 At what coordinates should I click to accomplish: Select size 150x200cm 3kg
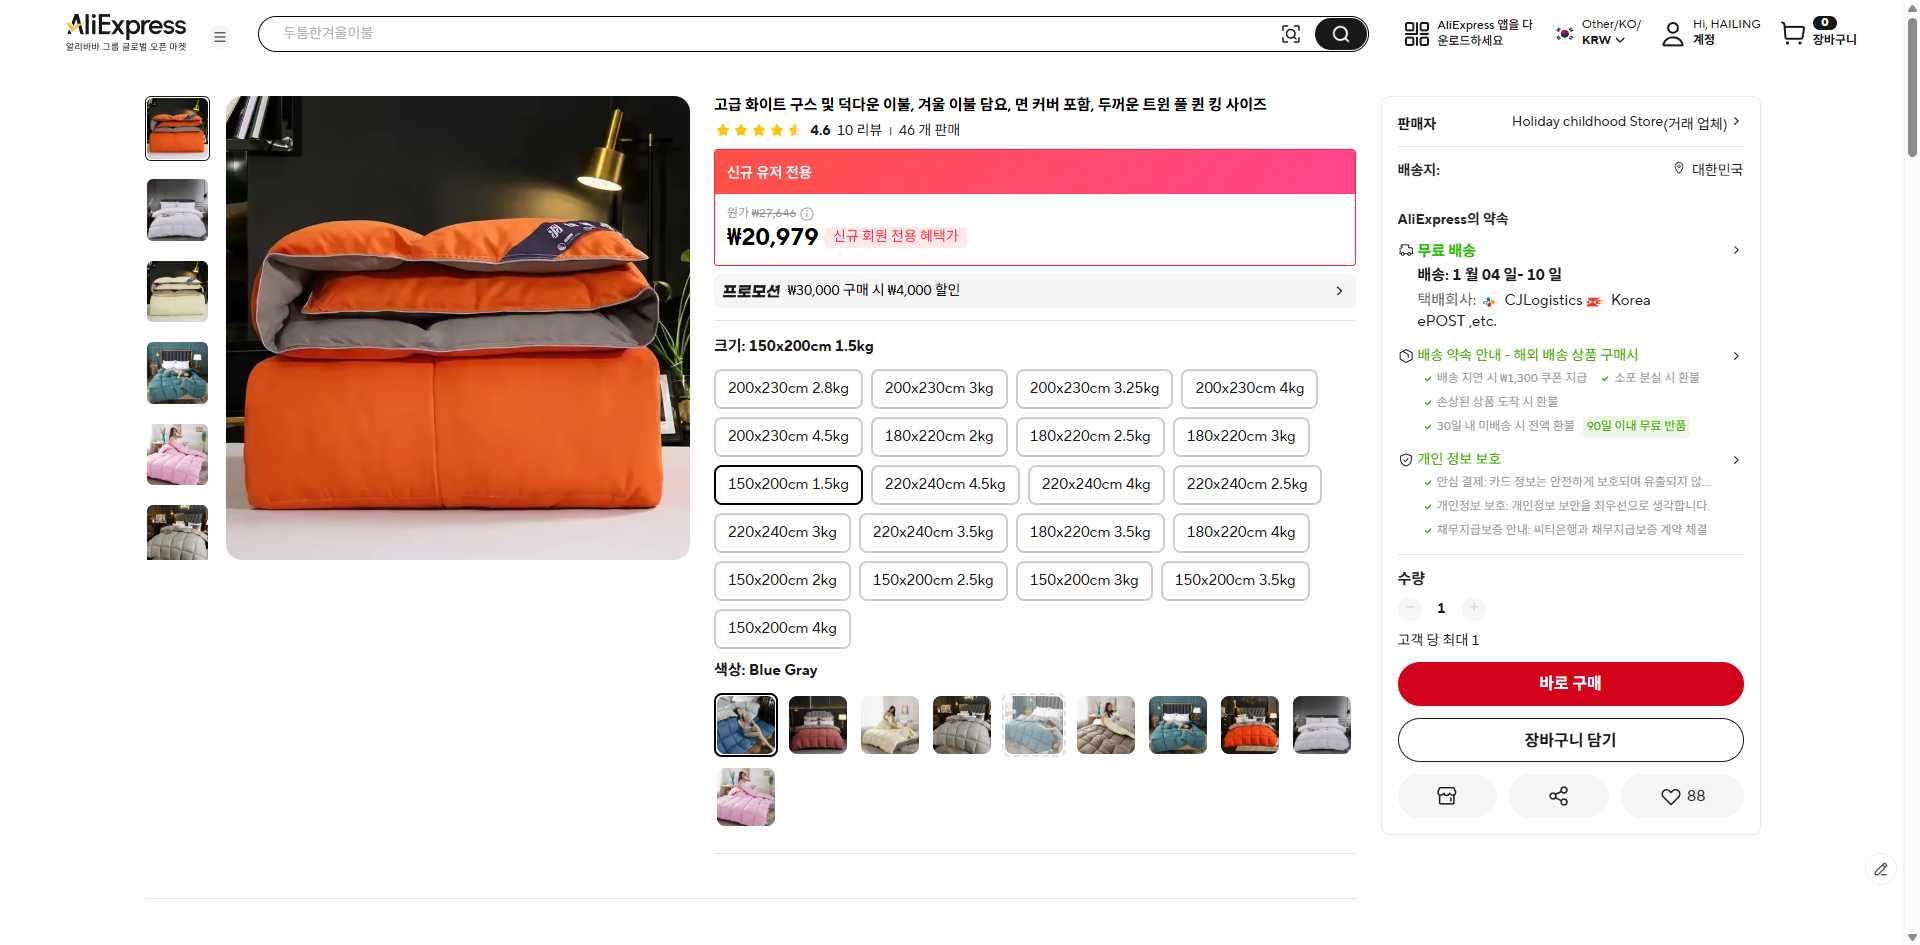(x=1084, y=580)
